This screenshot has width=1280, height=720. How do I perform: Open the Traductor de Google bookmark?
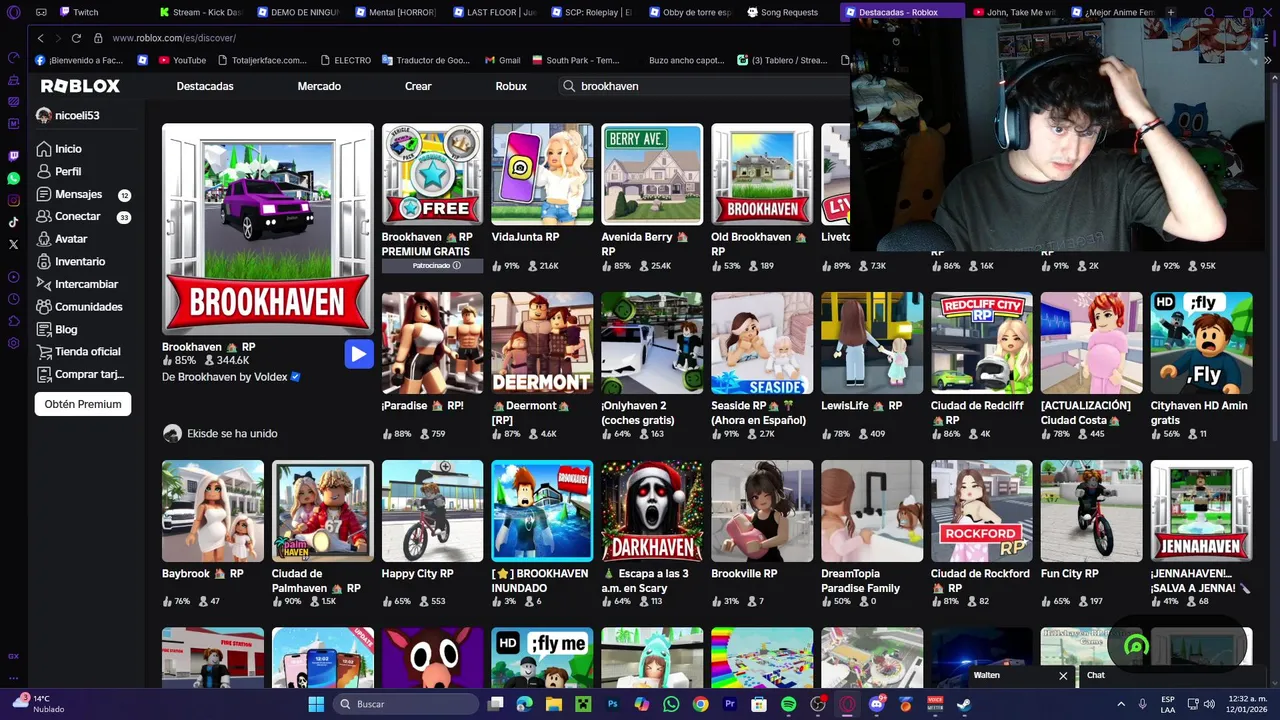426,60
